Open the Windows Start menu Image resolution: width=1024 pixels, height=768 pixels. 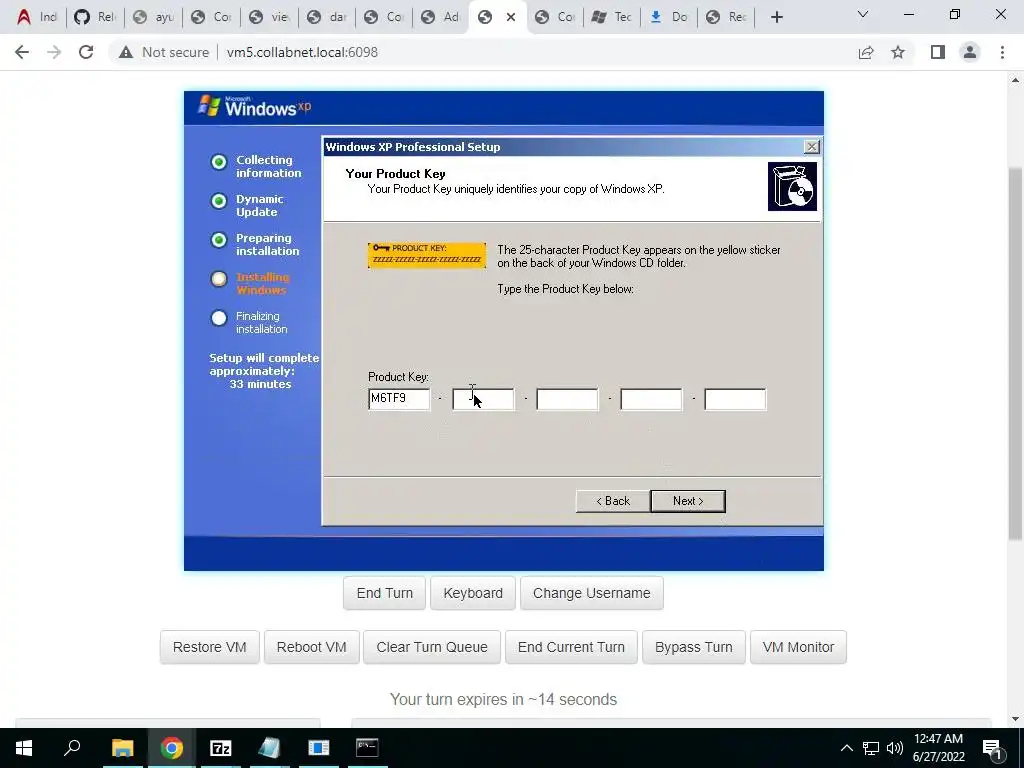coord(24,748)
